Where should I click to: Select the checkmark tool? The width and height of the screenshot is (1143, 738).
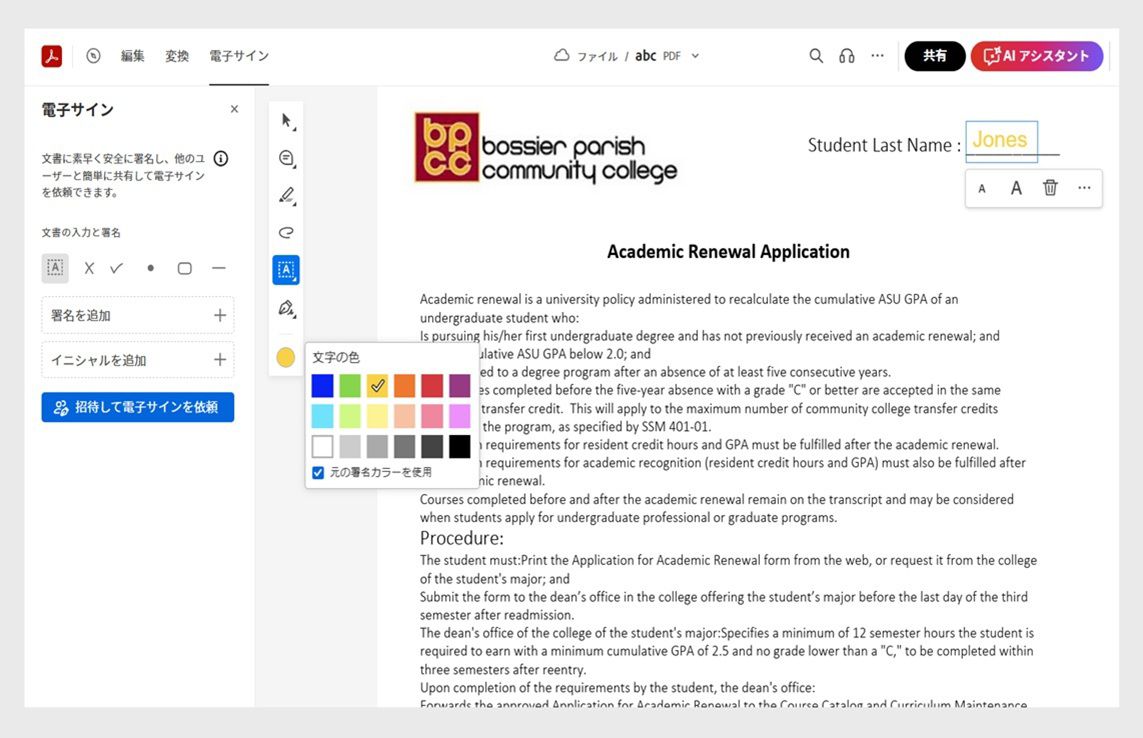tap(117, 268)
